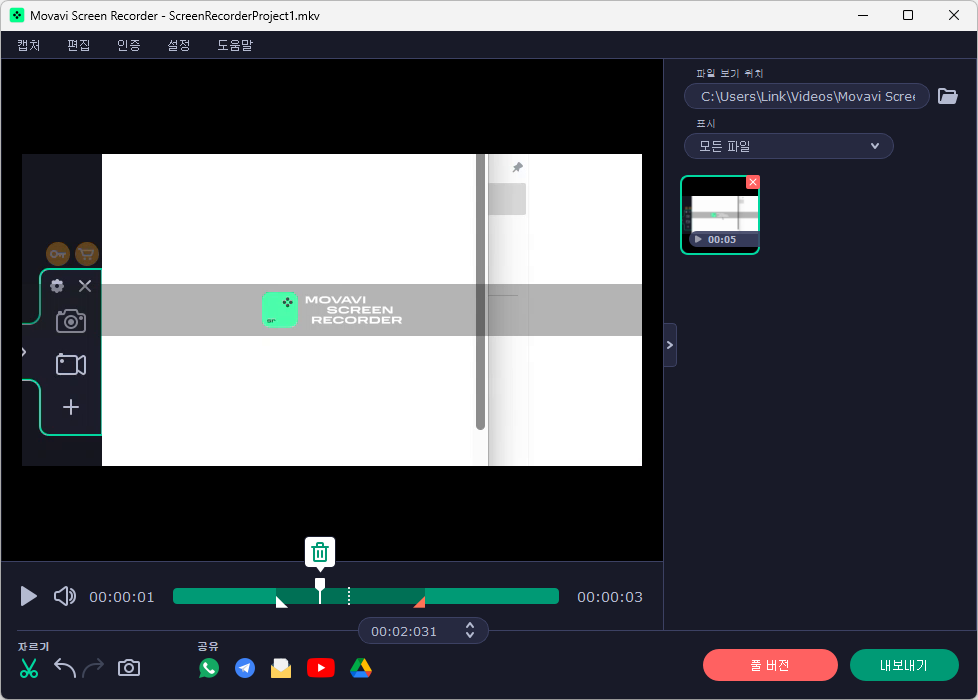Click the dotted marker on timeline

[349, 596]
